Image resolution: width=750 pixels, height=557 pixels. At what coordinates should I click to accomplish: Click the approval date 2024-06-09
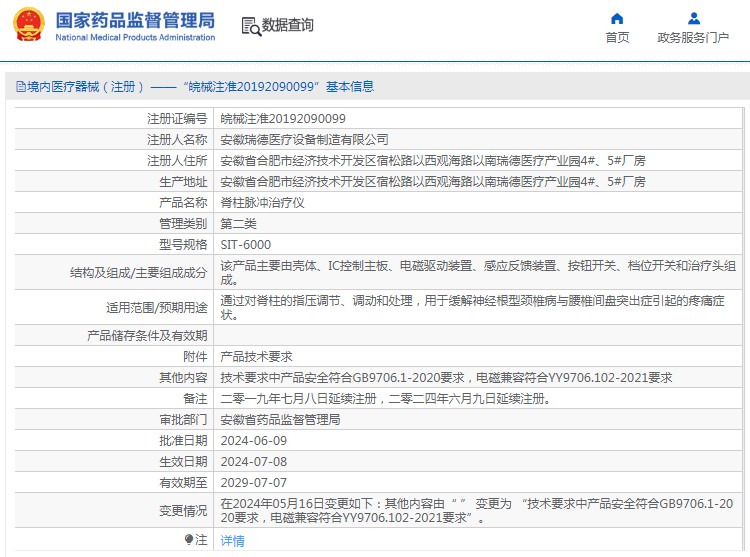click(x=253, y=441)
